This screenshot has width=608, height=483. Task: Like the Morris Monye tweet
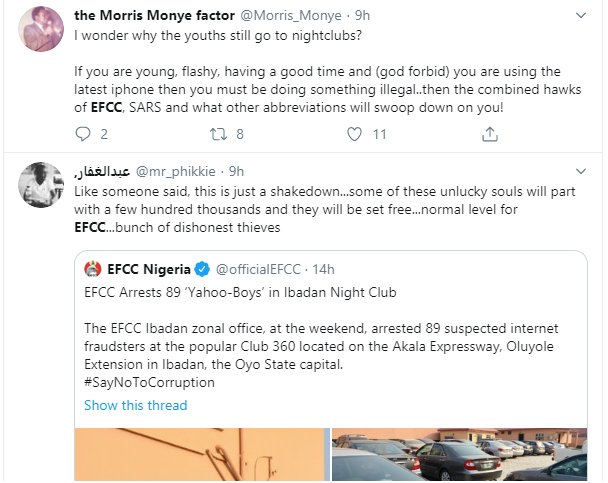(x=353, y=133)
